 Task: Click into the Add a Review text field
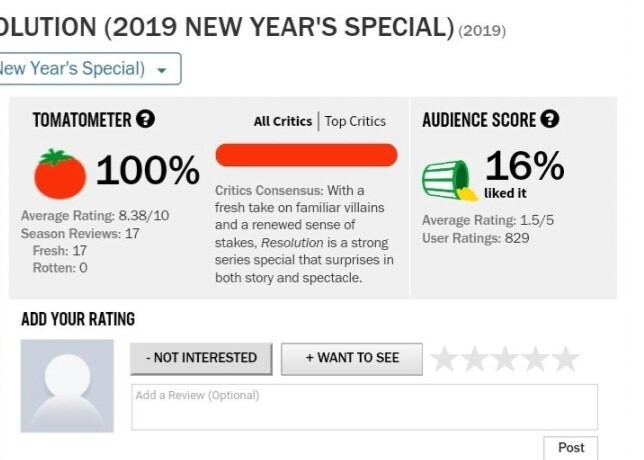pyautogui.click(x=364, y=407)
